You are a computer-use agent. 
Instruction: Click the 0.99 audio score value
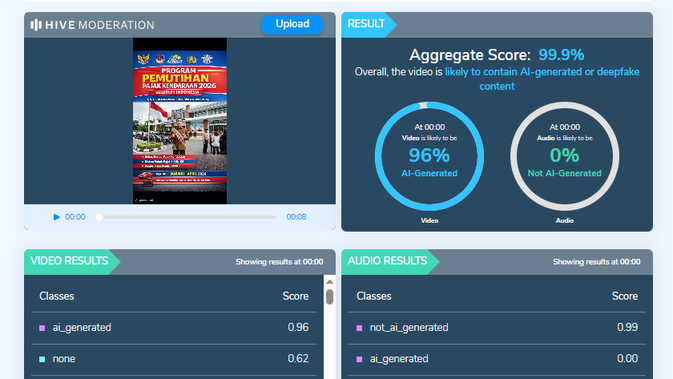(x=628, y=327)
